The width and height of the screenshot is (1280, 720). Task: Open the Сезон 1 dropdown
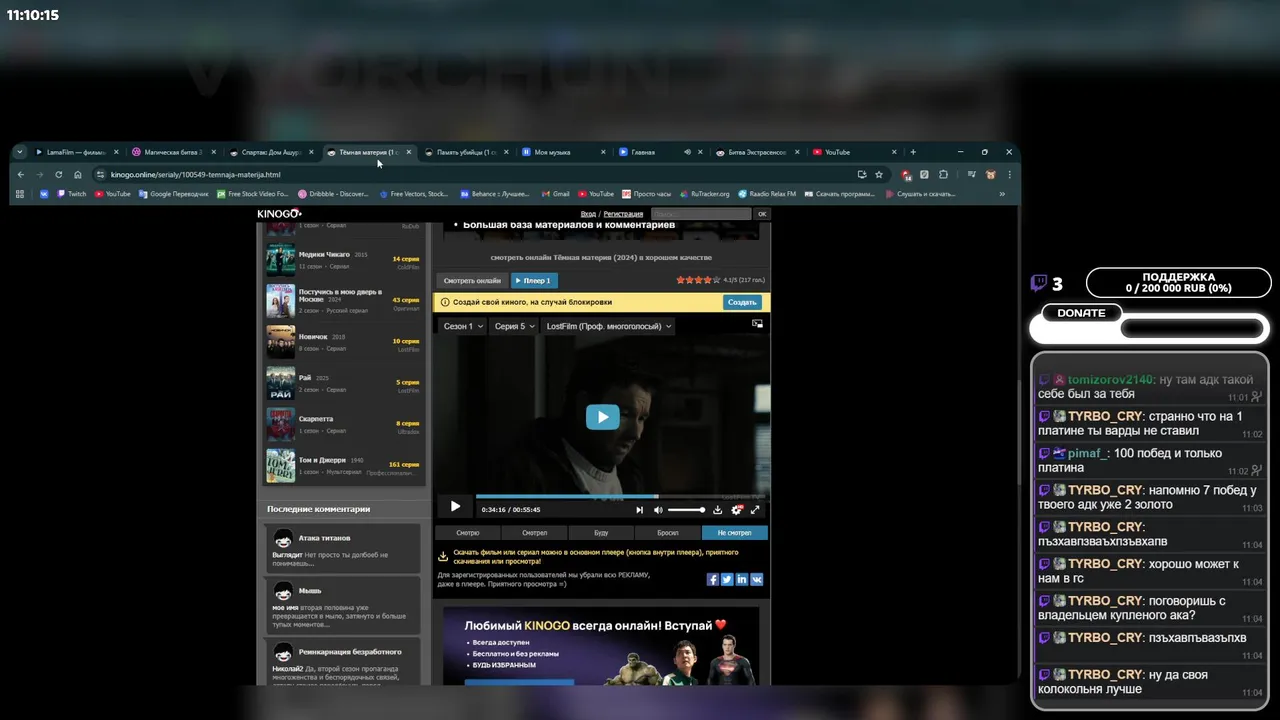(464, 326)
